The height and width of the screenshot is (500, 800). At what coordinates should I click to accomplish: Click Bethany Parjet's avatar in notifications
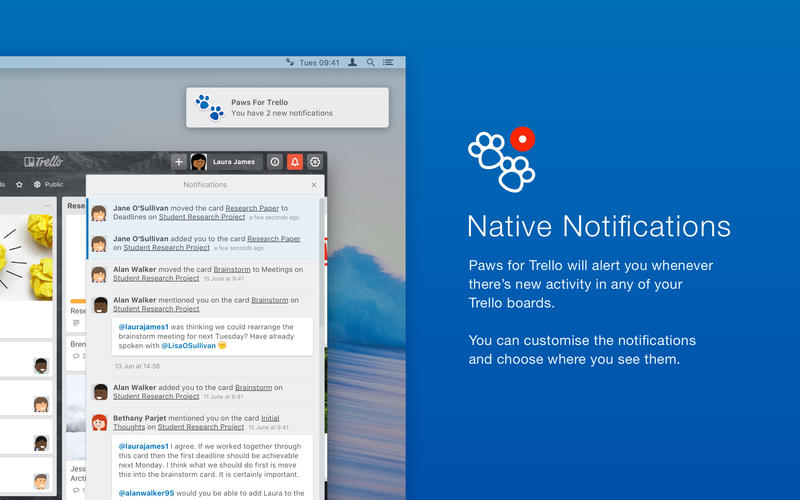99,422
